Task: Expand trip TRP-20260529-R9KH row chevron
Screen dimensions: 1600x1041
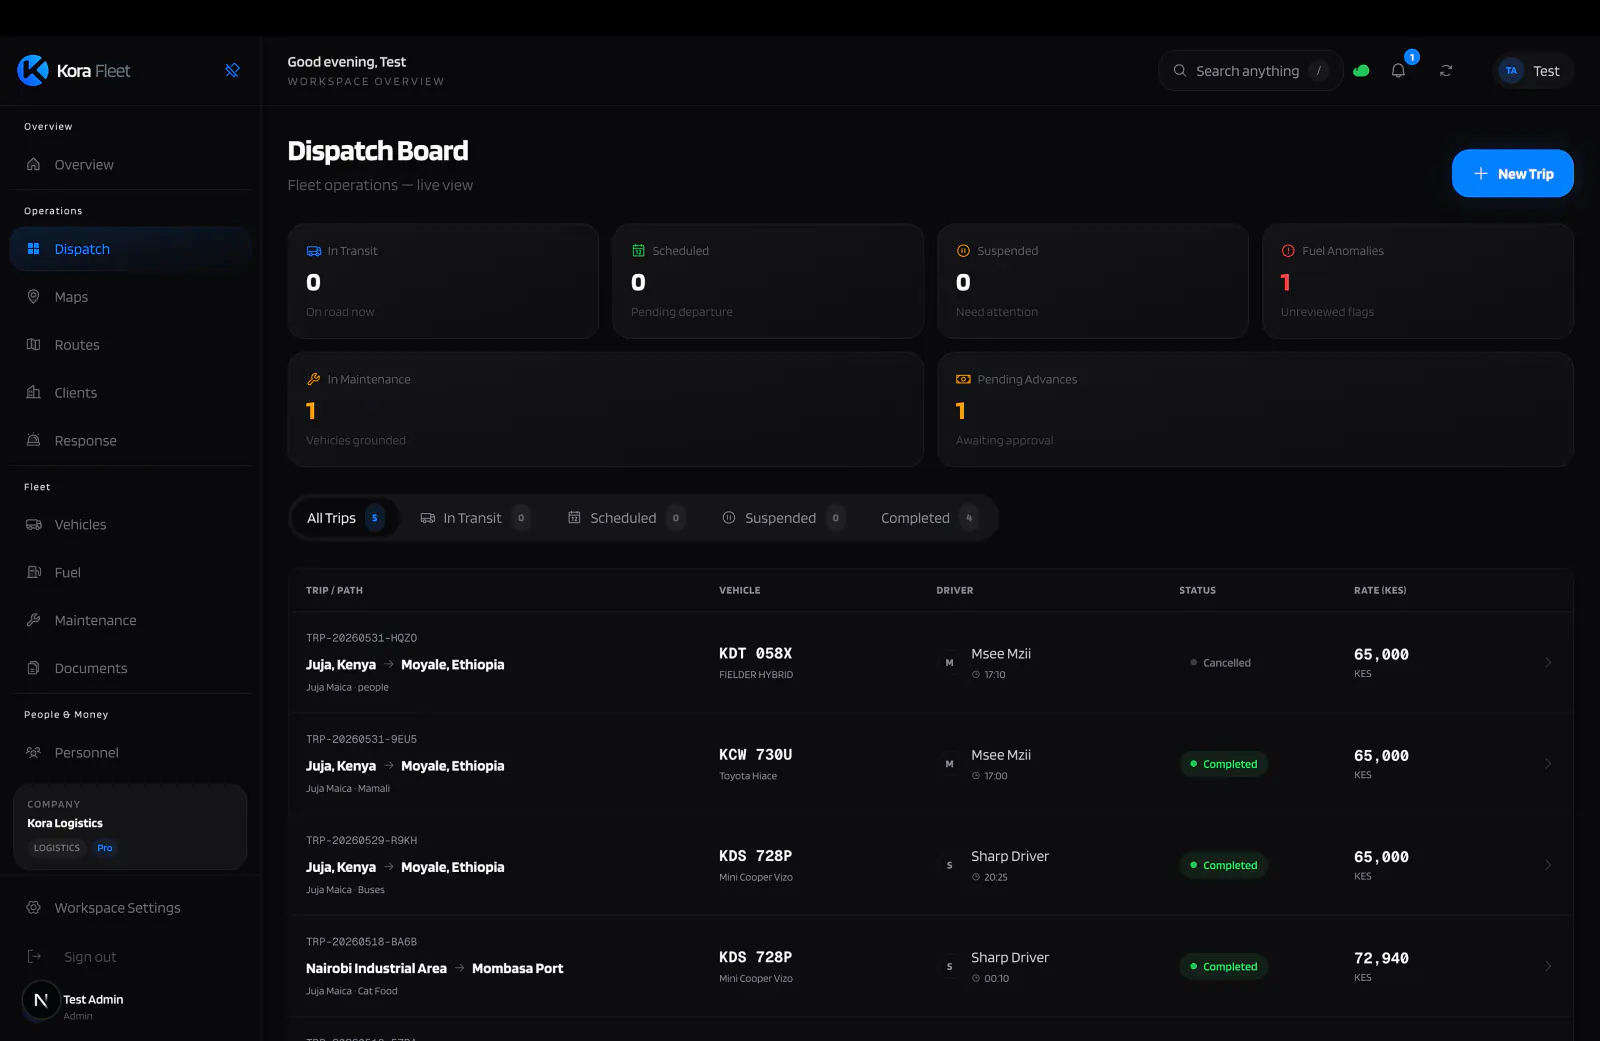Action: [x=1548, y=865]
